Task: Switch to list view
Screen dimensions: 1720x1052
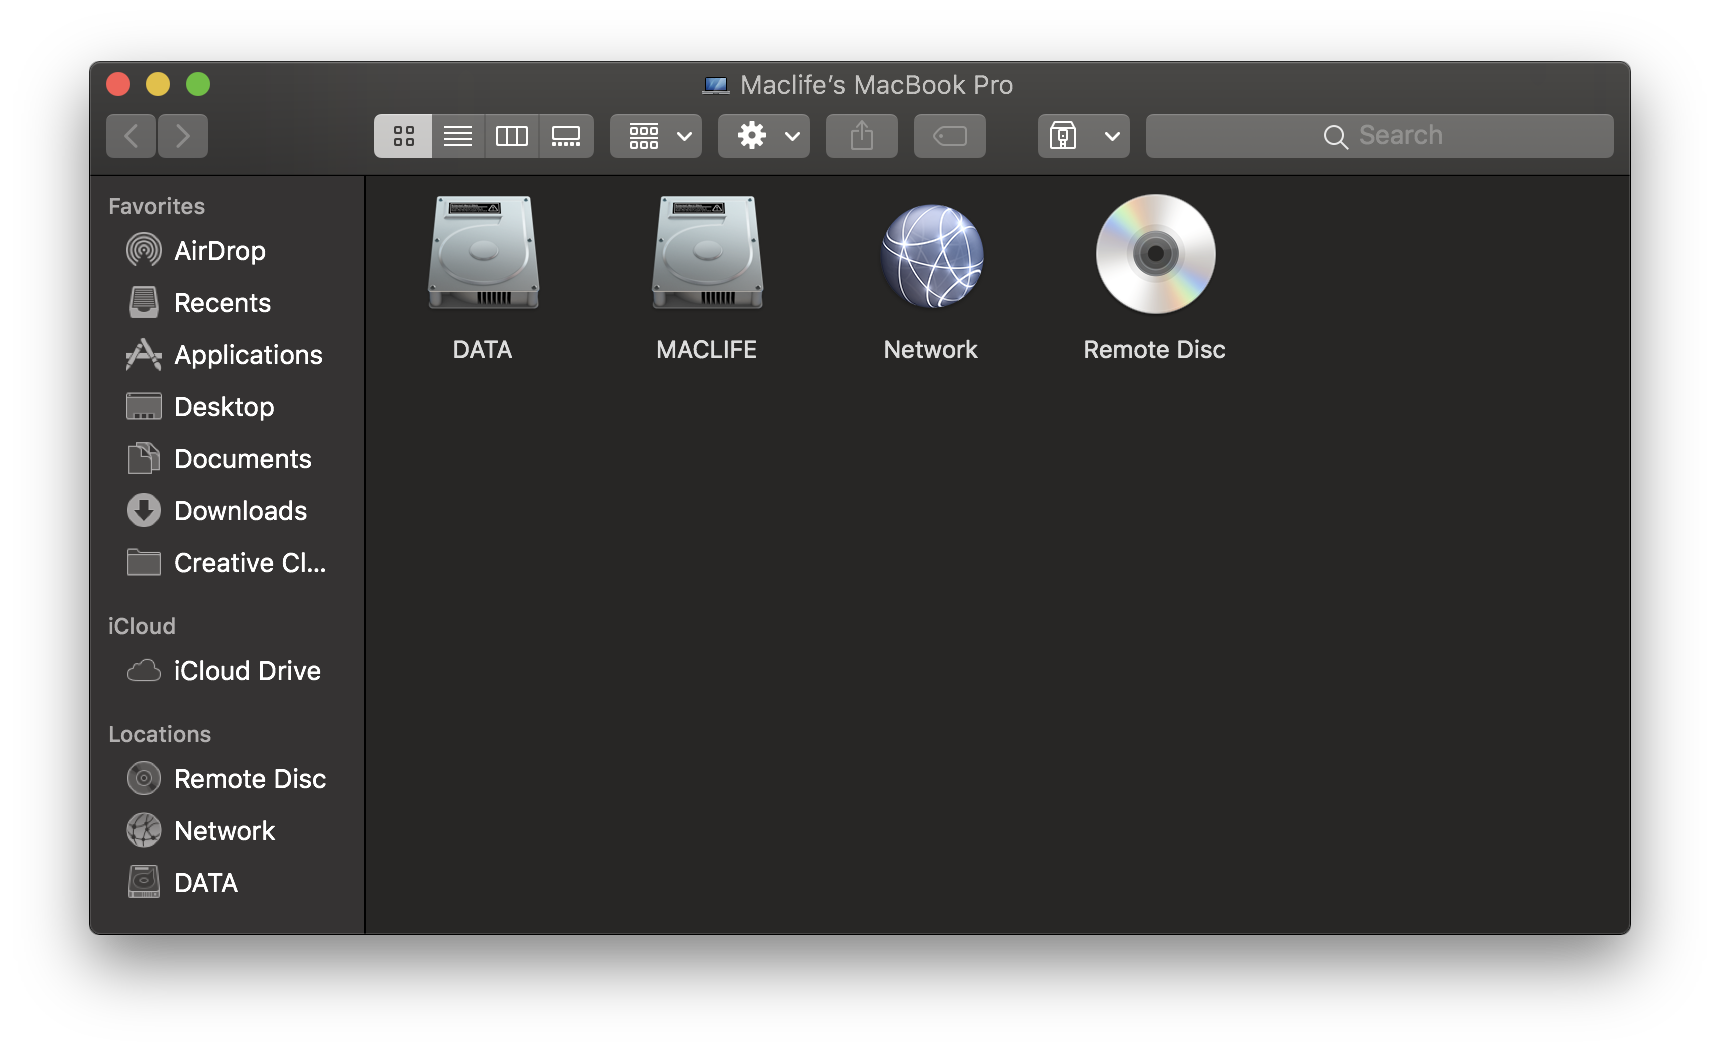Action: [x=457, y=135]
